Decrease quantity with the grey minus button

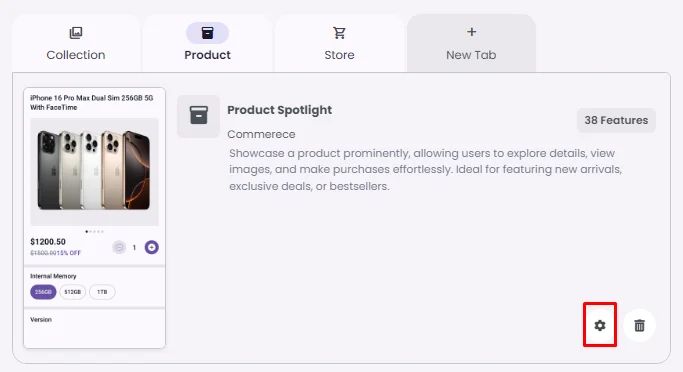coord(119,247)
